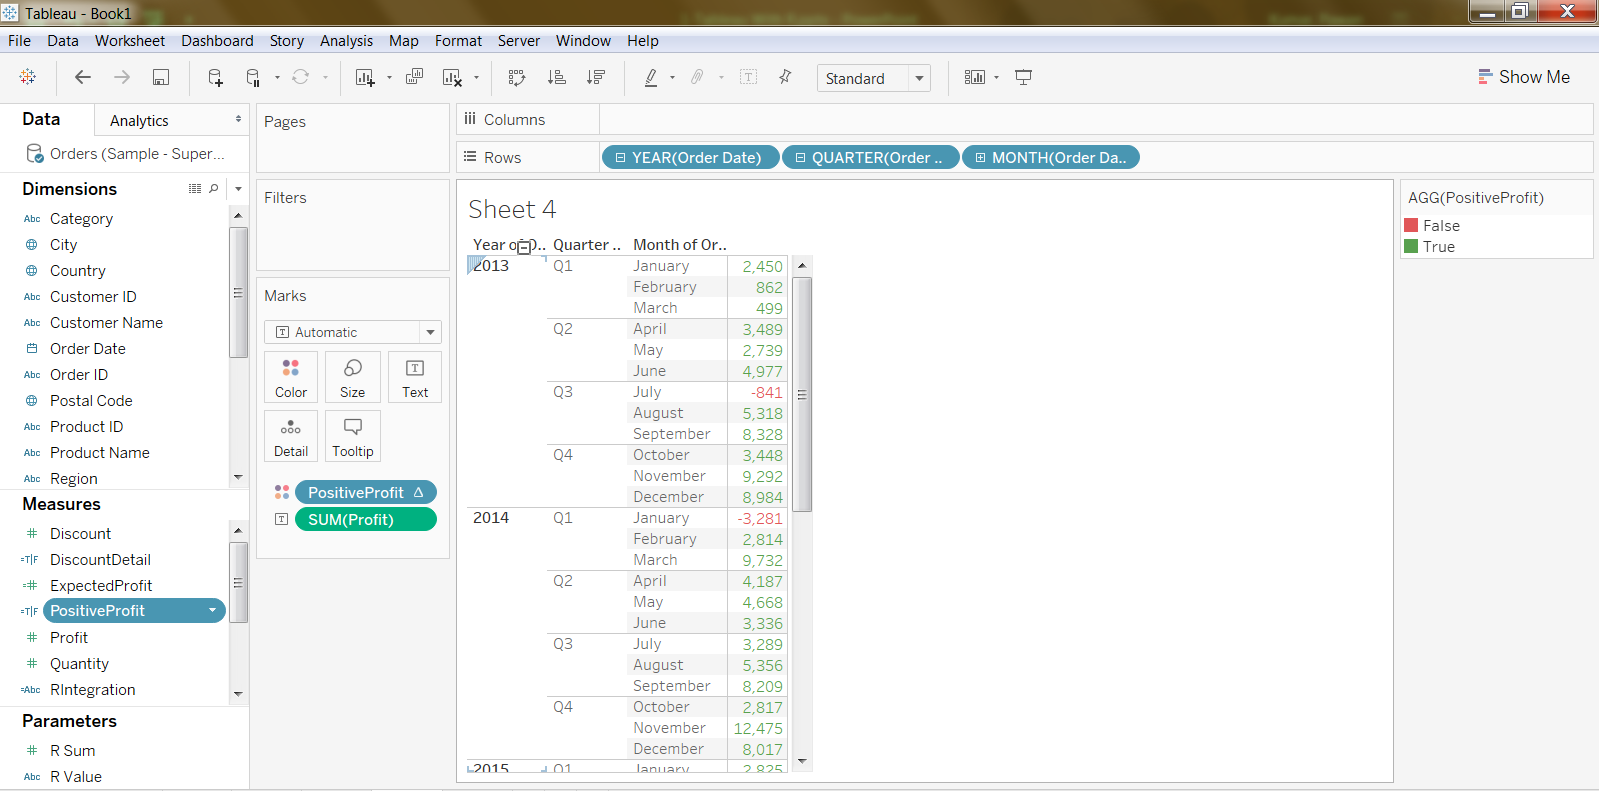Collapse the 2013 year header minus toggle
The height and width of the screenshot is (791, 1599).
tap(524, 247)
